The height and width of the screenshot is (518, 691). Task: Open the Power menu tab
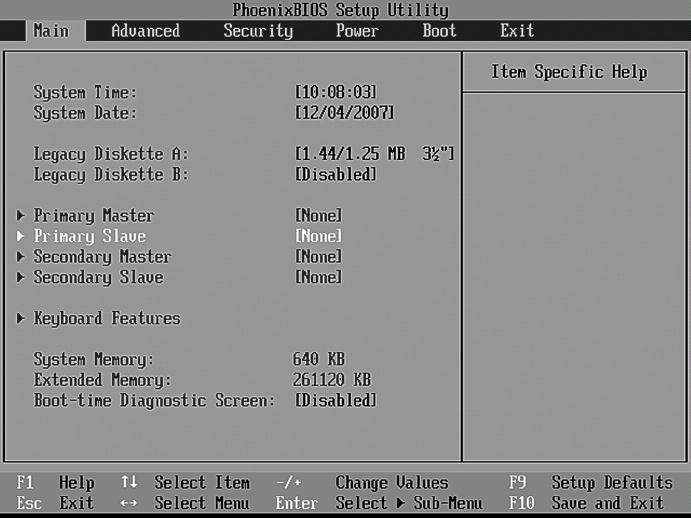(x=357, y=31)
